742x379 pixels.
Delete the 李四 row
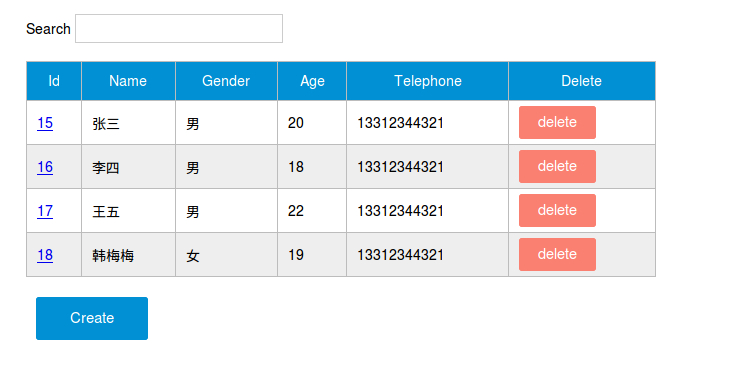pos(557,167)
